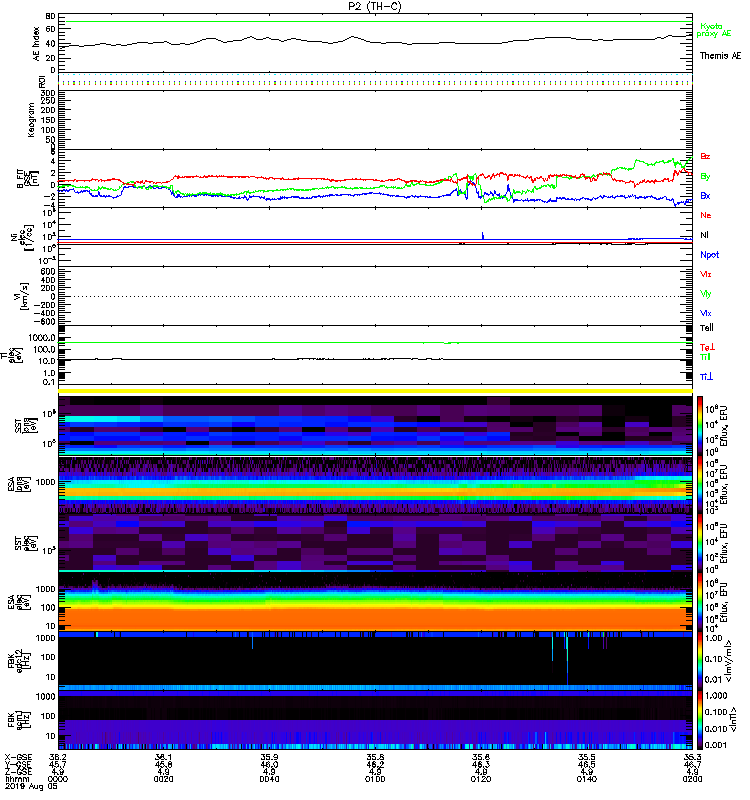
Task: Click the green 'By' legend label
Action: 705,176
